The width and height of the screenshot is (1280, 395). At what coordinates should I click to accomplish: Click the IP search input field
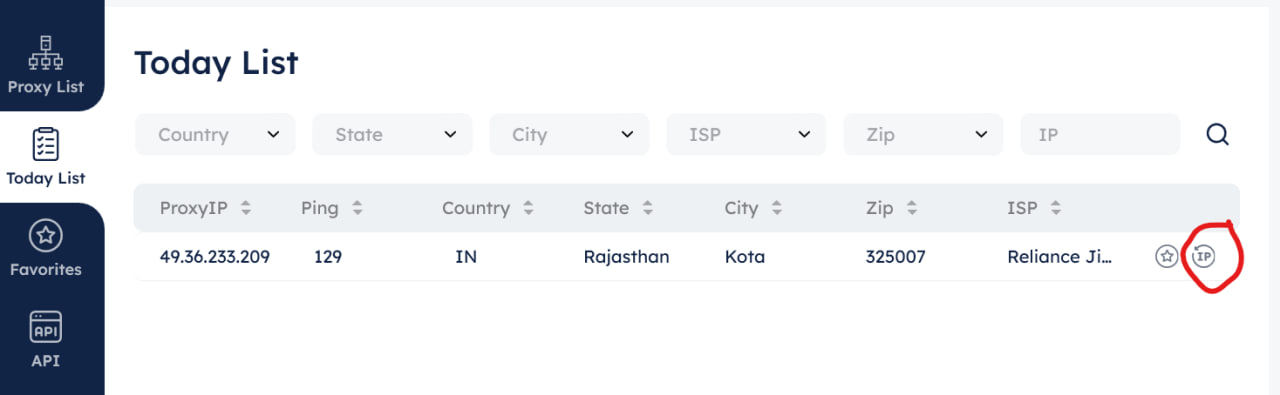1100,134
